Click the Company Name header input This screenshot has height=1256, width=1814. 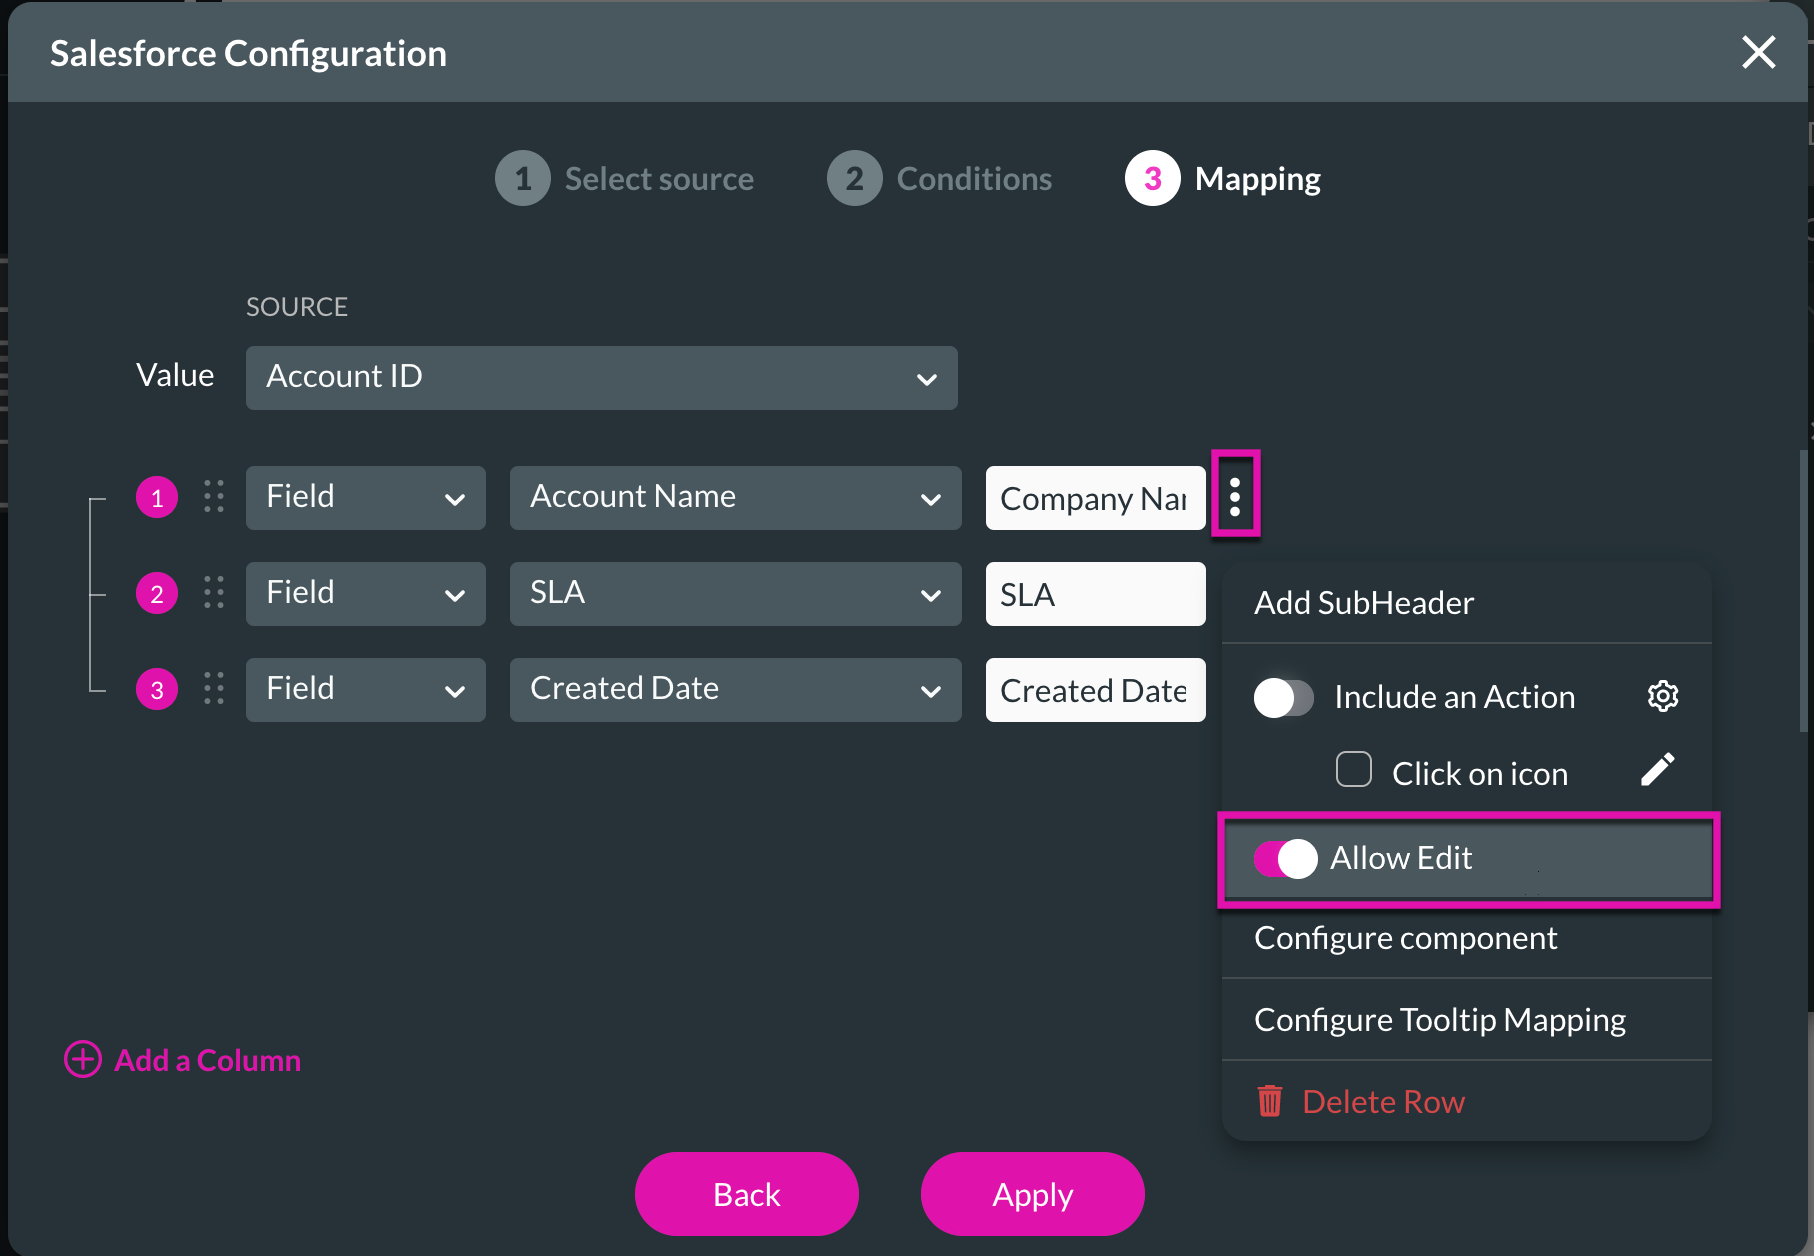click(1096, 498)
